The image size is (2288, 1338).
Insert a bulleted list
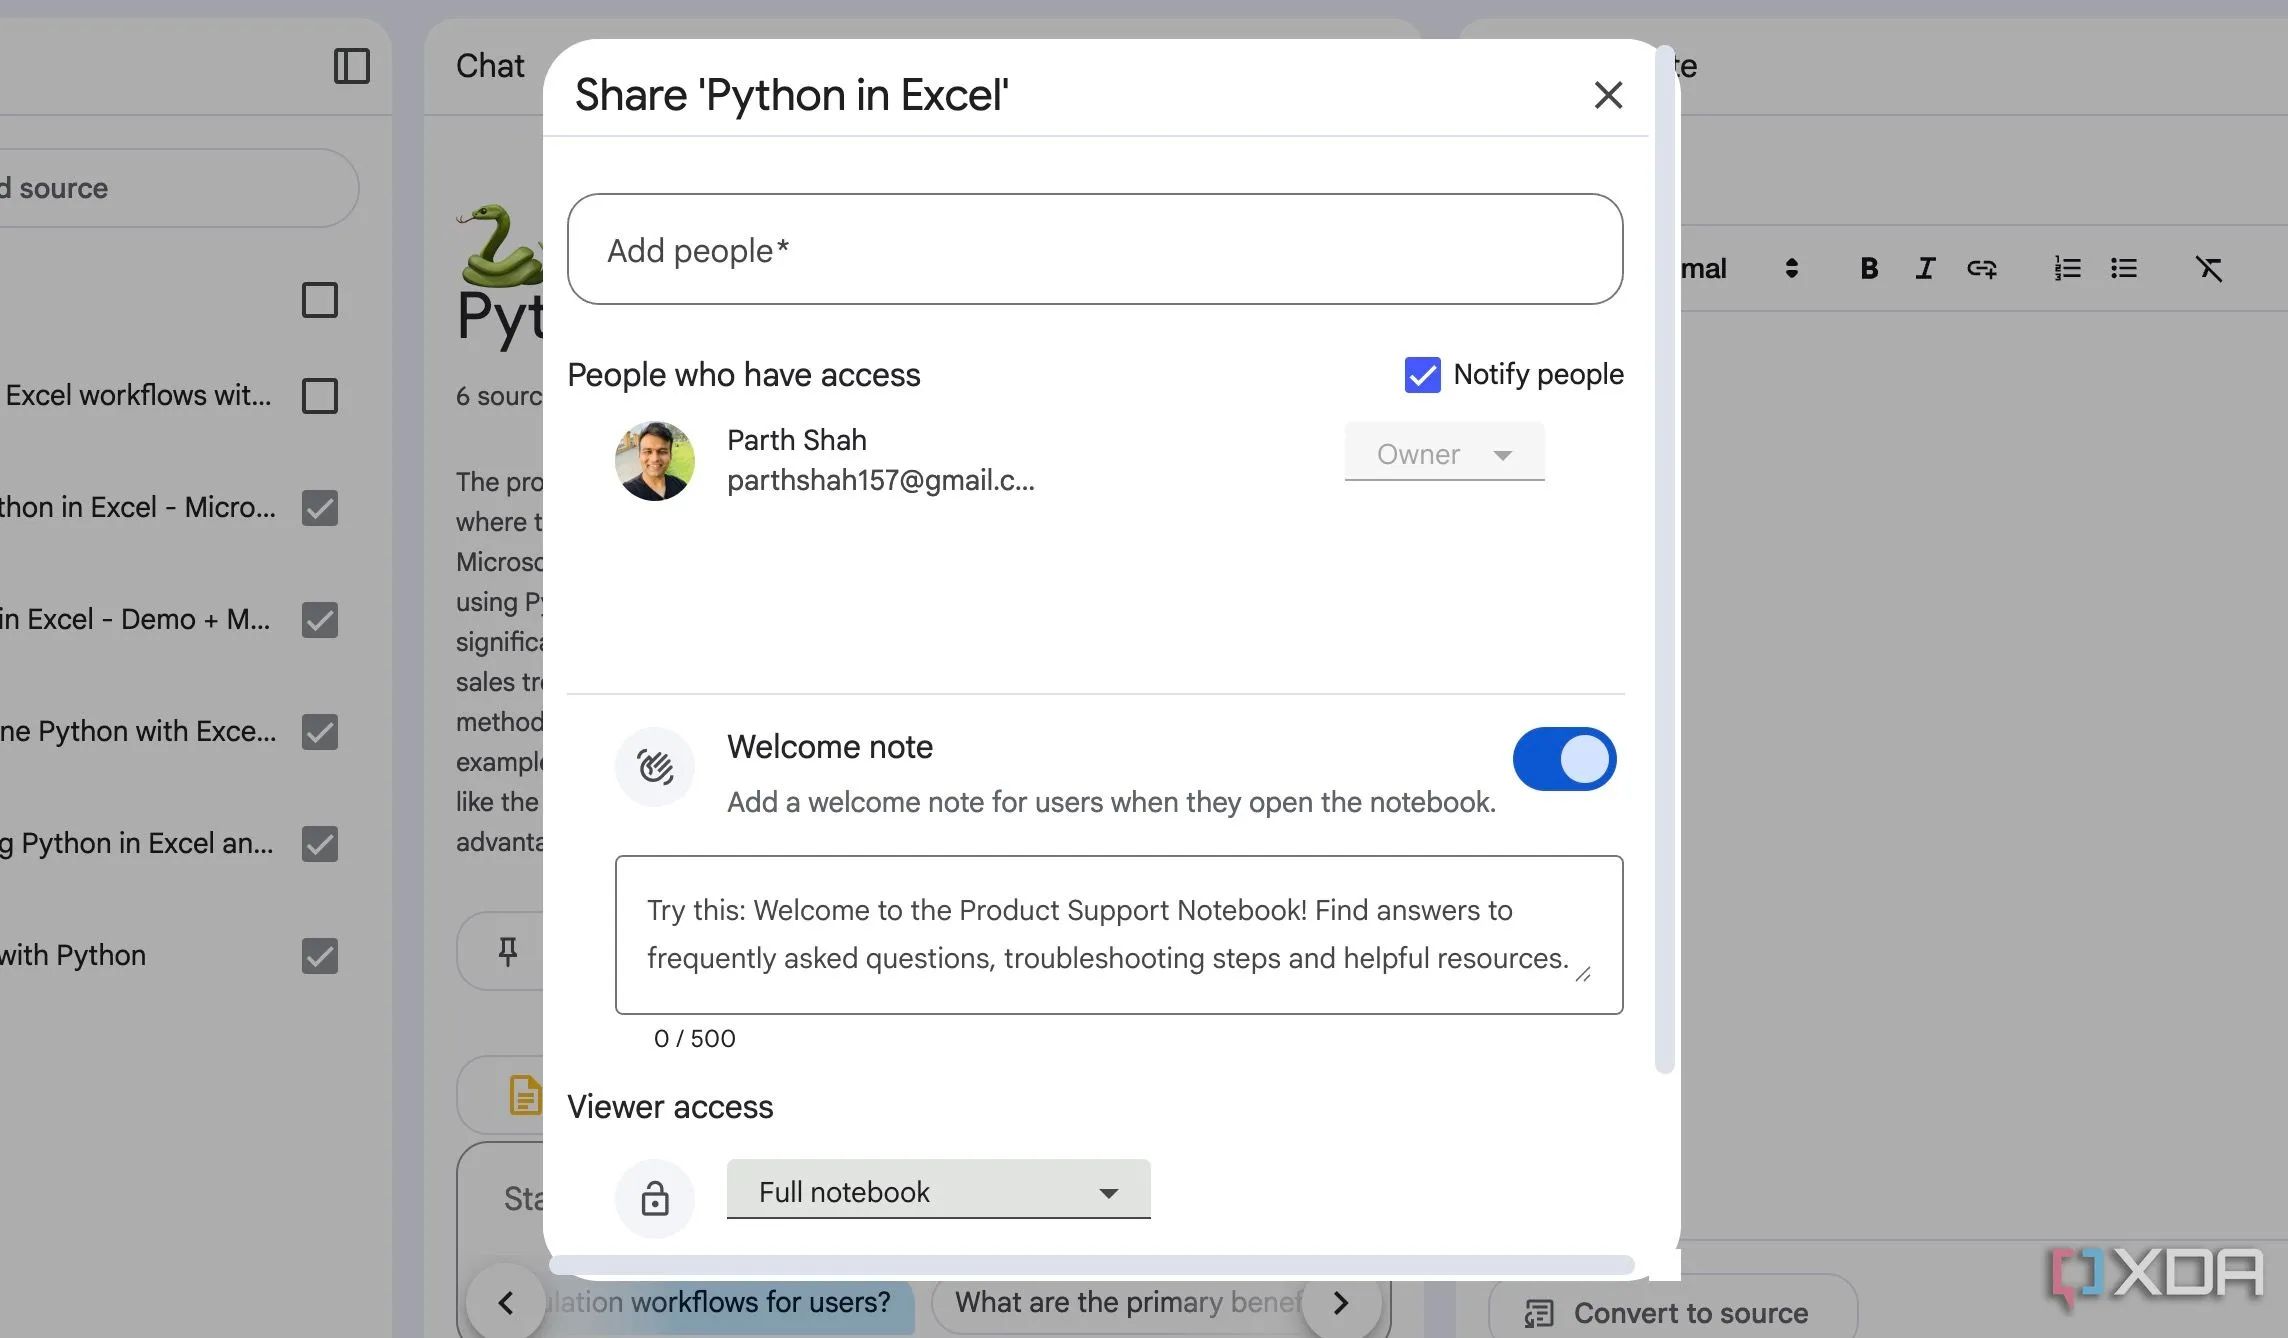pyautogui.click(x=2123, y=268)
